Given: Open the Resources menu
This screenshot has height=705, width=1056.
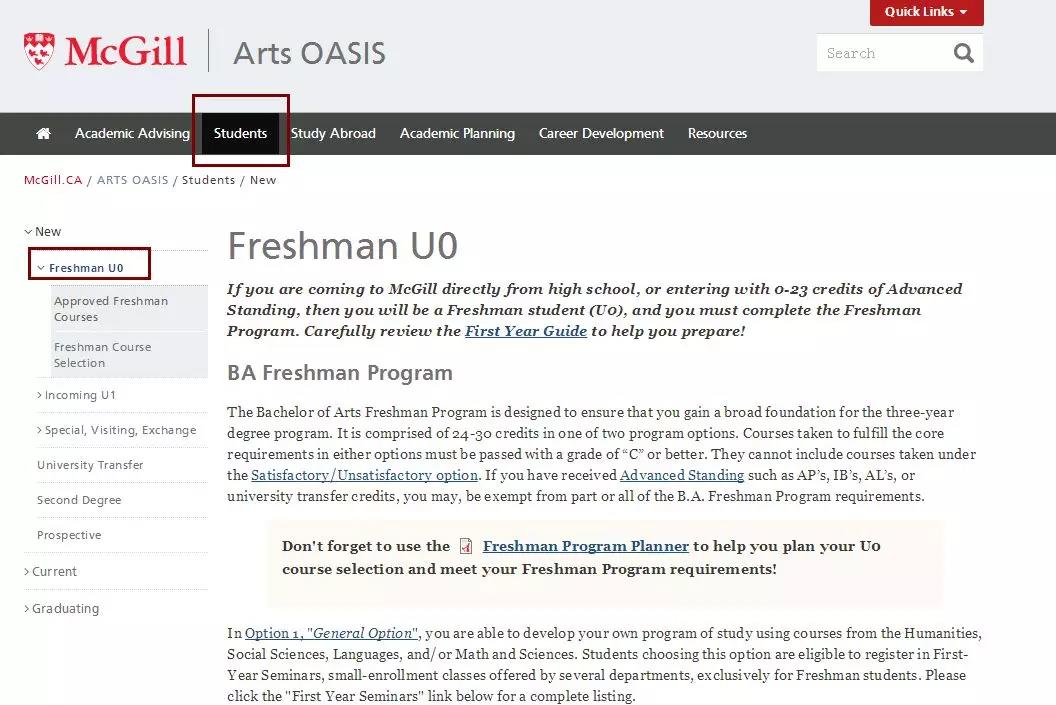Looking at the screenshot, I should (x=717, y=133).
